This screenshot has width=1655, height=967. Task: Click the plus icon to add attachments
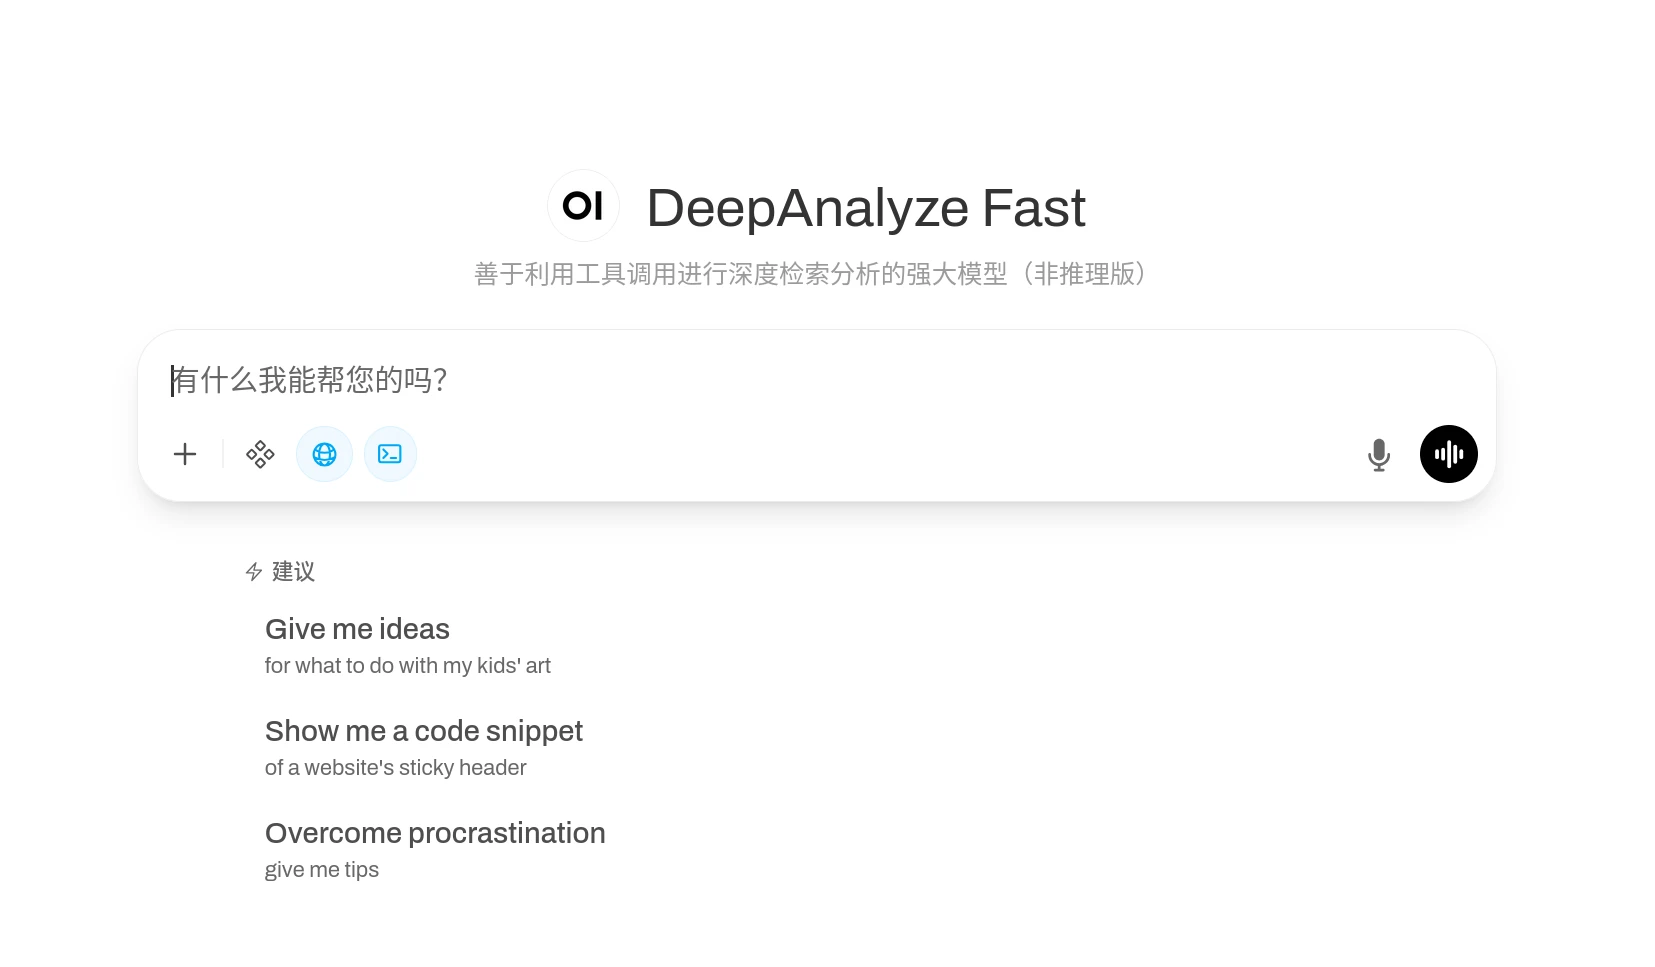(185, 454)
